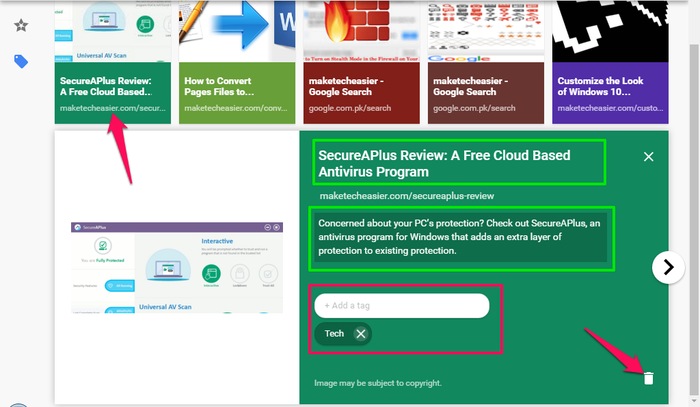This screenshot has height=407, width=700.
Task: Close the bookmark detail panel
Action: tap(649, 157)
